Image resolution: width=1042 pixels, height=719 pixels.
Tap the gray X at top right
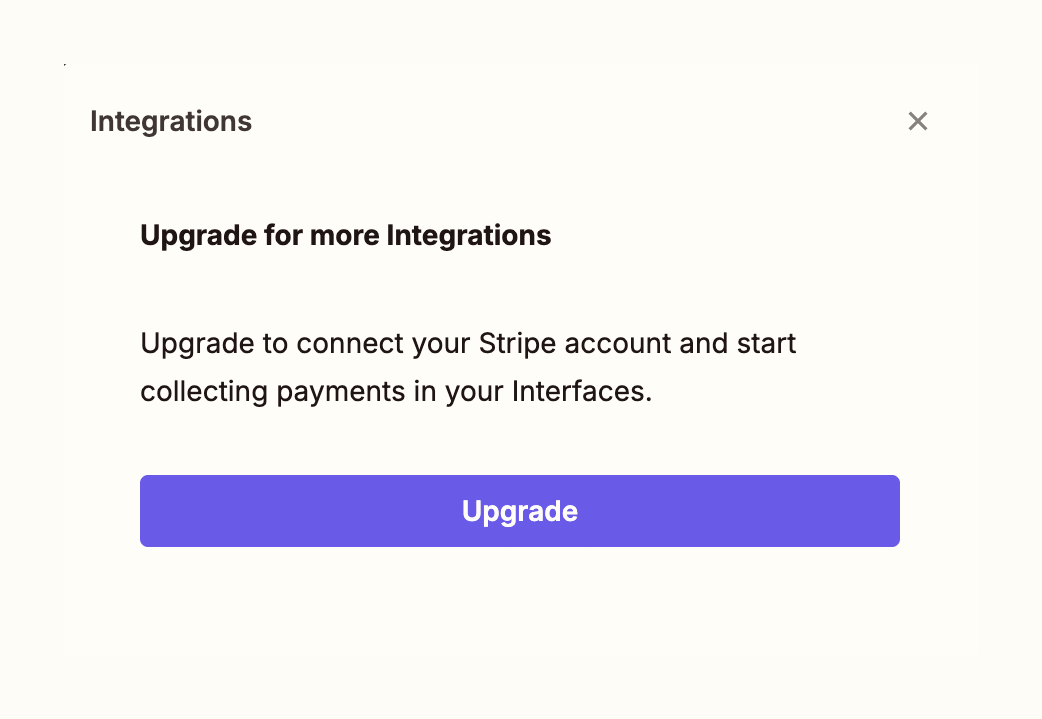[918, 121]
